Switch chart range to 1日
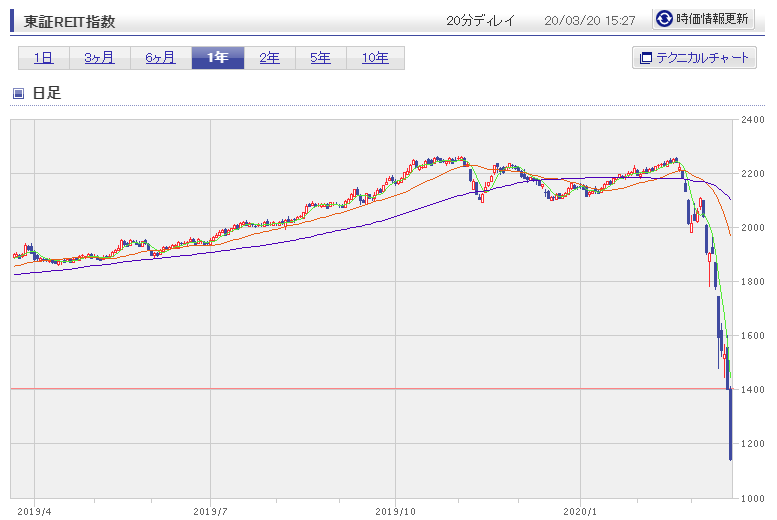This screenshot has height=520, width=777. [44, 58]
